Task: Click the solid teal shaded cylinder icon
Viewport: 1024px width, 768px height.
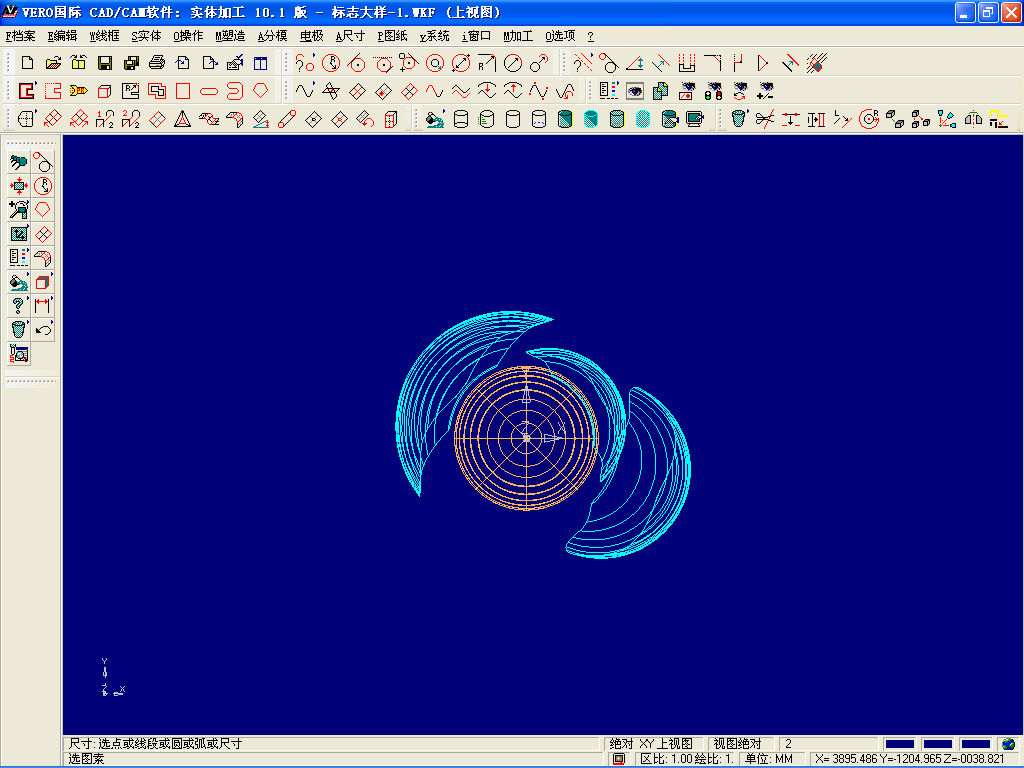Action: [x=565, y=119]
